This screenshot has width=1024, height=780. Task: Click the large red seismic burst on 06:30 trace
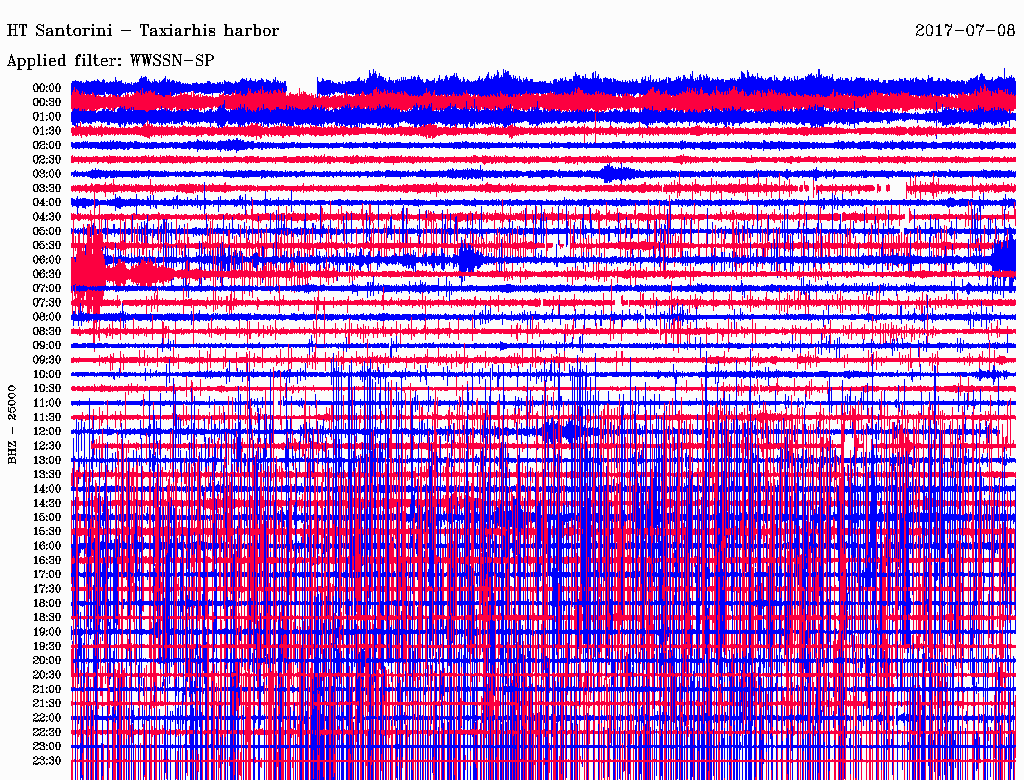(x=88, y=273)
